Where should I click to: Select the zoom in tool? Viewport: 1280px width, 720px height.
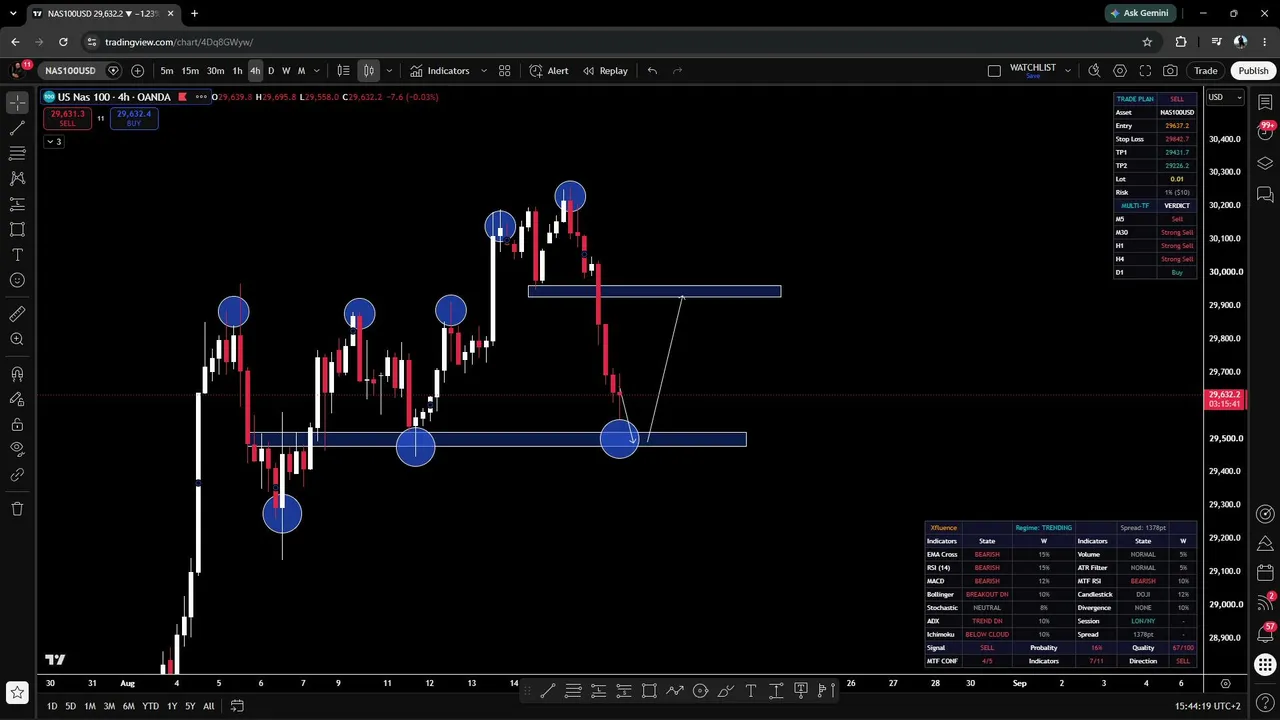tap(17, 339)
